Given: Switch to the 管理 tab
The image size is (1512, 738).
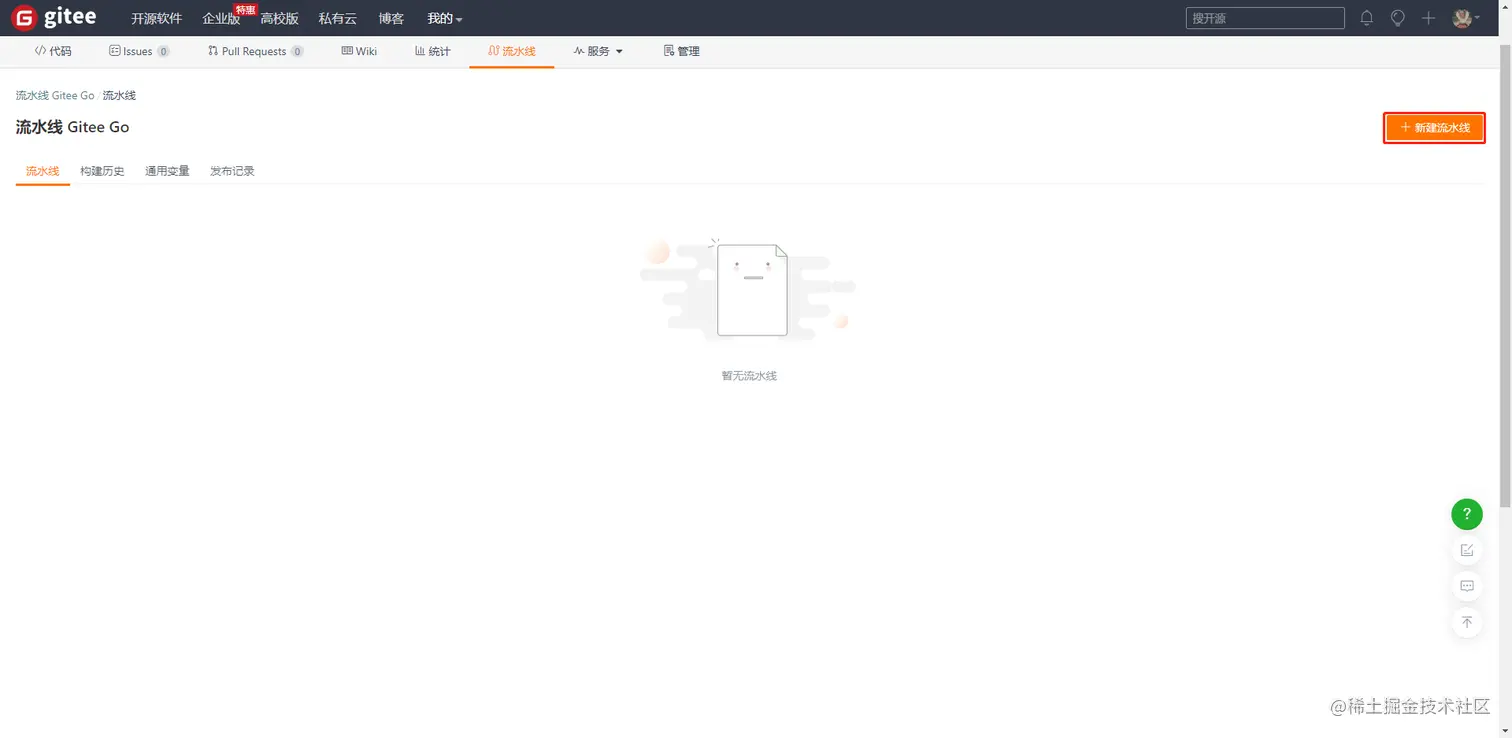Looking at the screenshot, I should 681,51.
